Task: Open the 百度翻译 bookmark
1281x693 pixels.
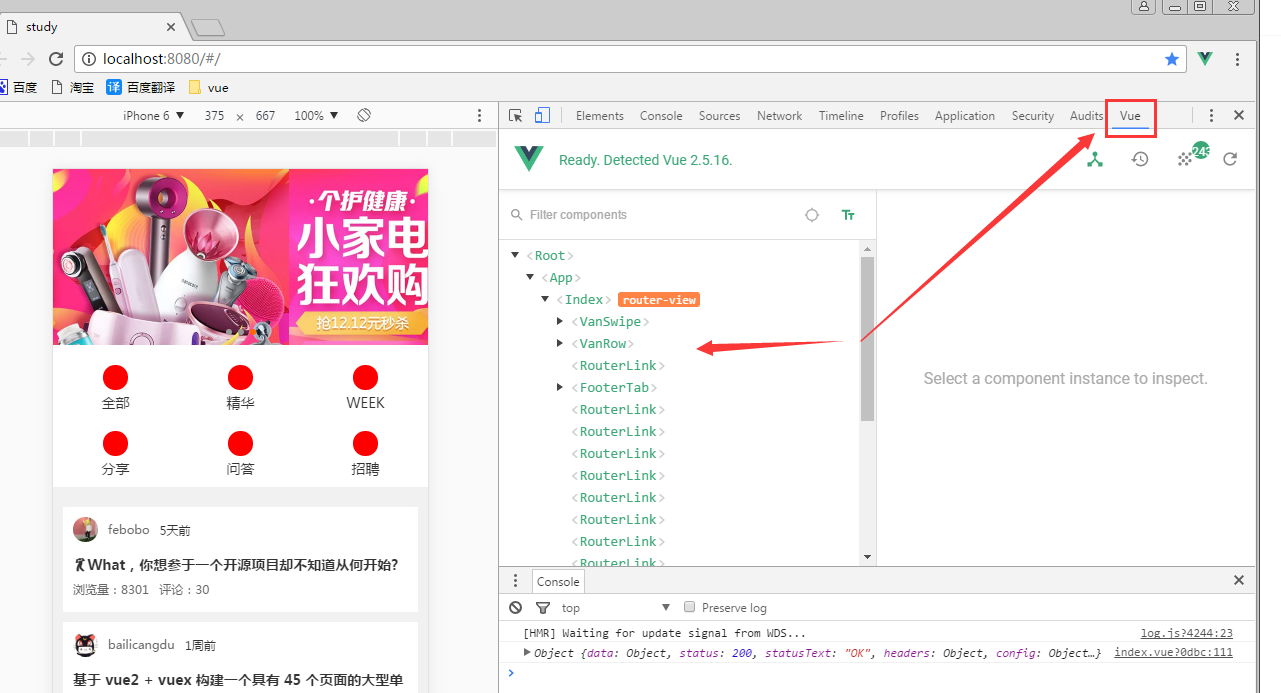Action: point(141,87)
